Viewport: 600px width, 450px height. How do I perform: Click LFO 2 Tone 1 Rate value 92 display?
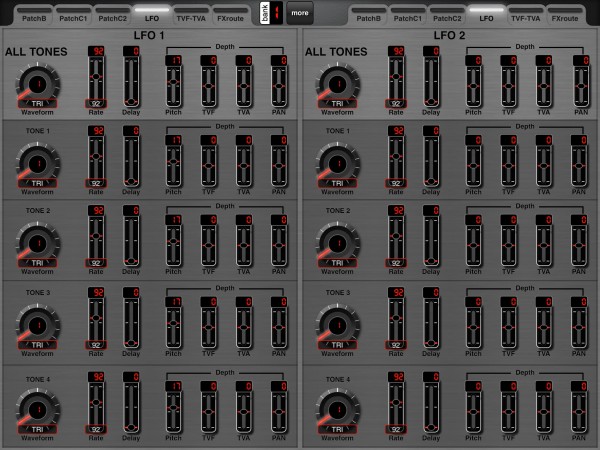396,131
